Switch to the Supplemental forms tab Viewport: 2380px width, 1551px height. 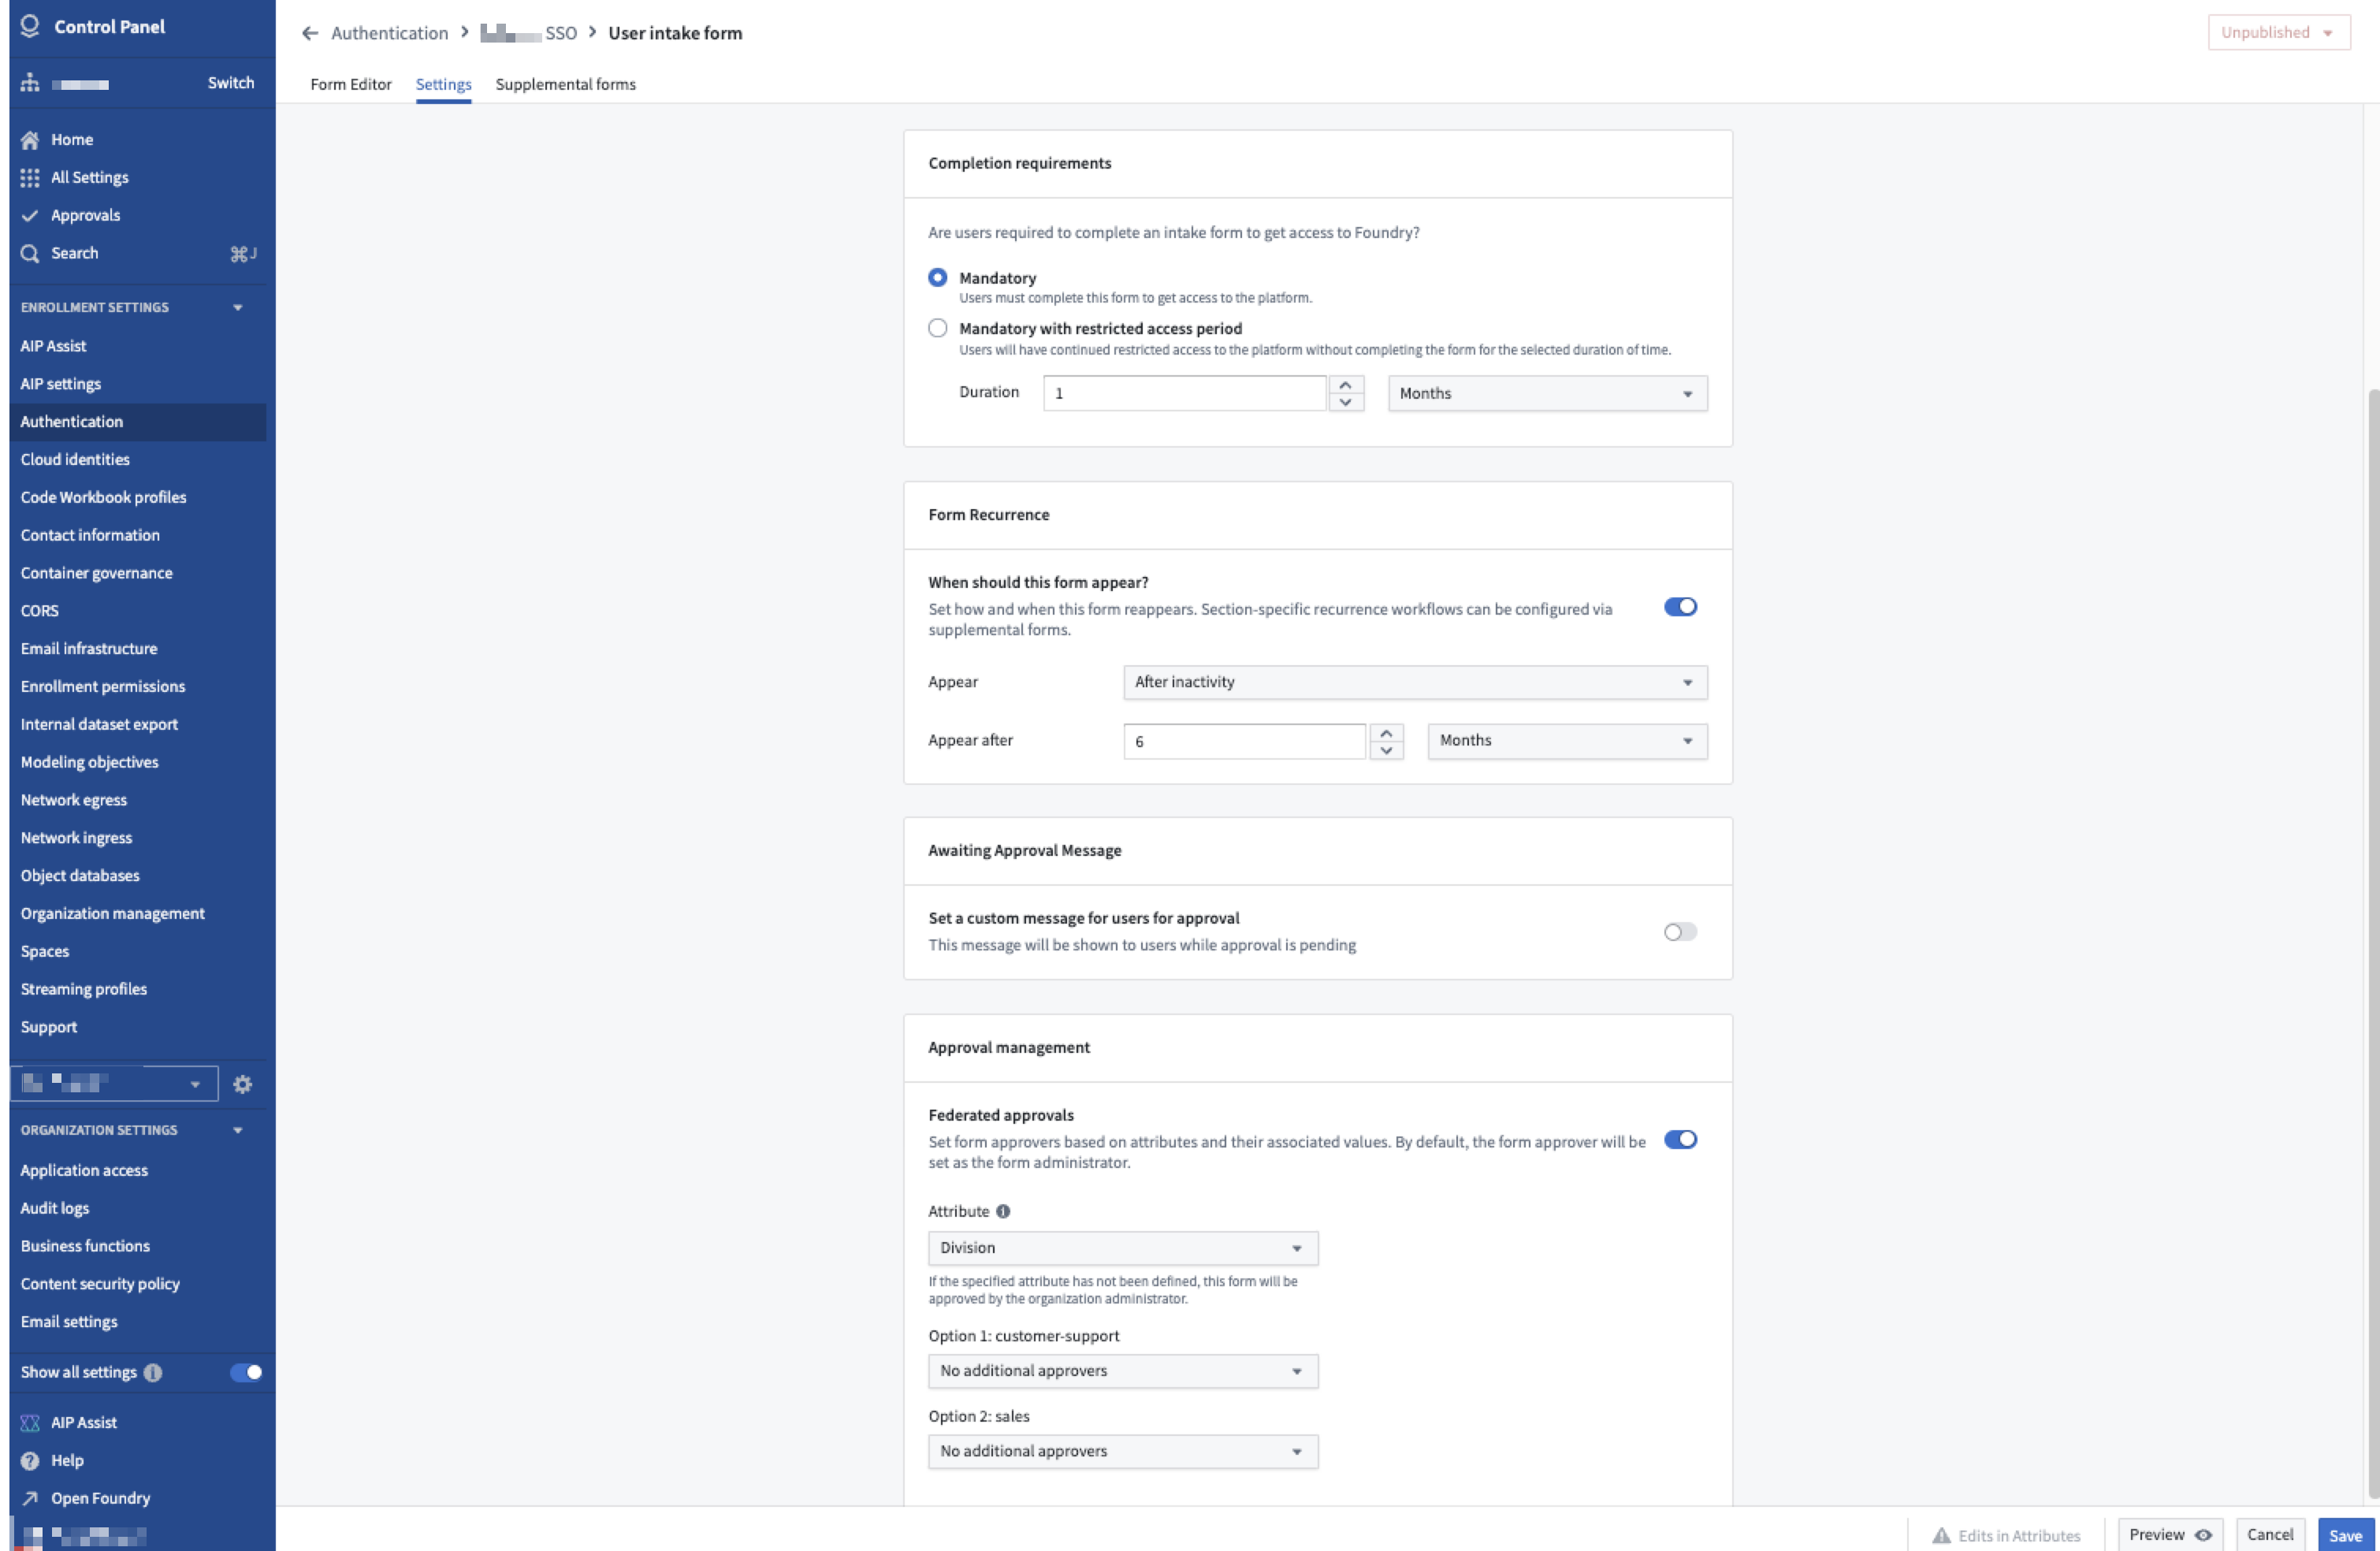(x=566, y=84)
